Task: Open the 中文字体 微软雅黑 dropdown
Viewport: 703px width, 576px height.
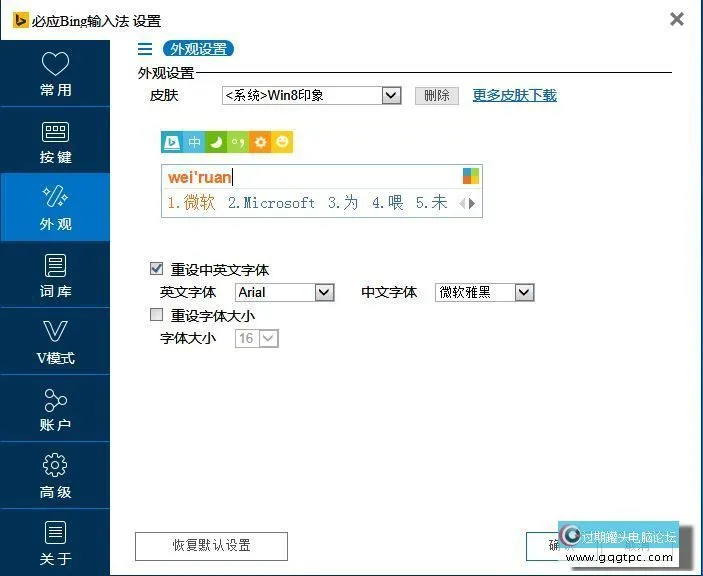Action: click(x=524, y=293)
